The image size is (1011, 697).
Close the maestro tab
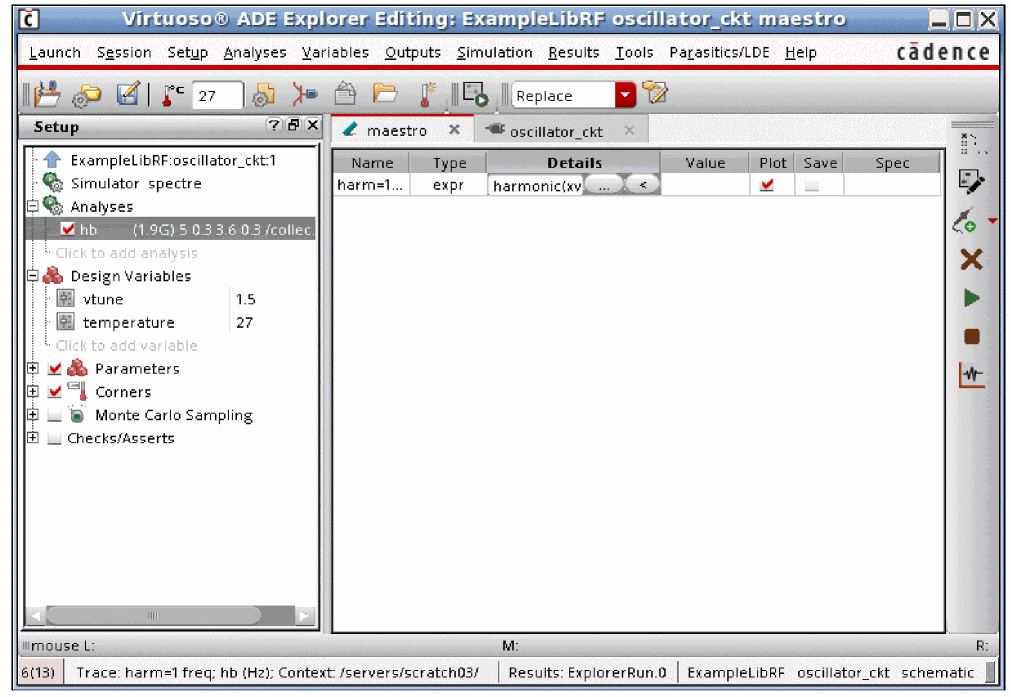pyautogui.click(x=455, y=130)
